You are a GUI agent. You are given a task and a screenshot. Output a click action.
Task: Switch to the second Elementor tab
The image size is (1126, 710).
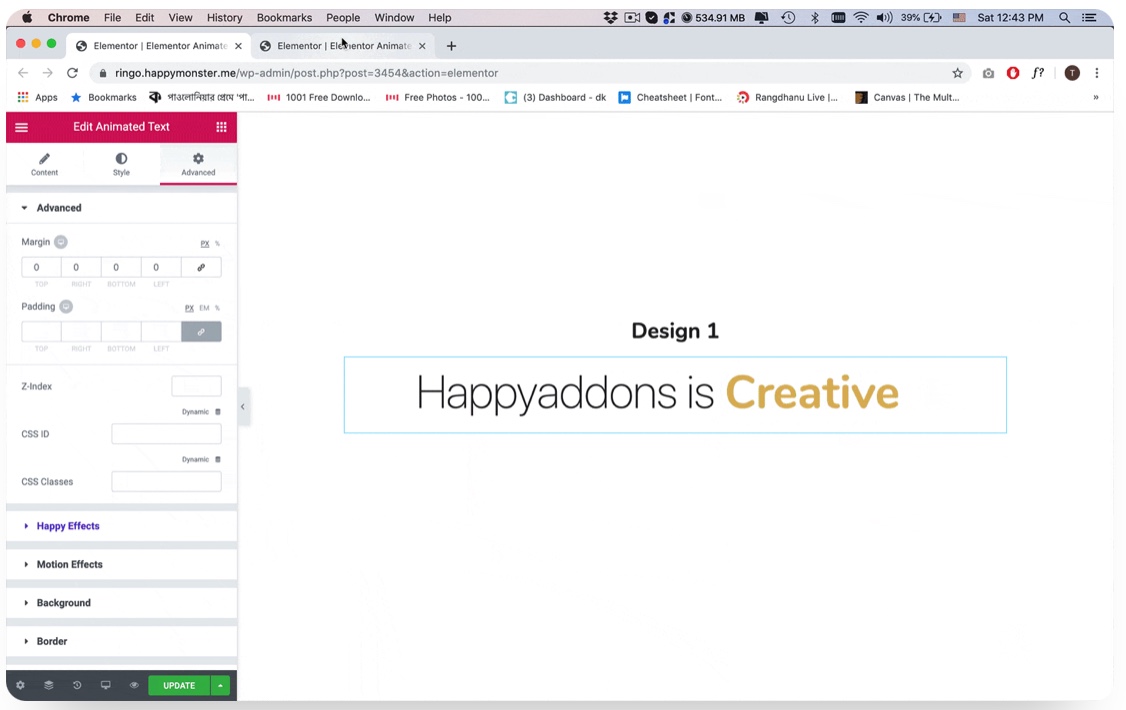pyautogui.click(x=343, y=46)
